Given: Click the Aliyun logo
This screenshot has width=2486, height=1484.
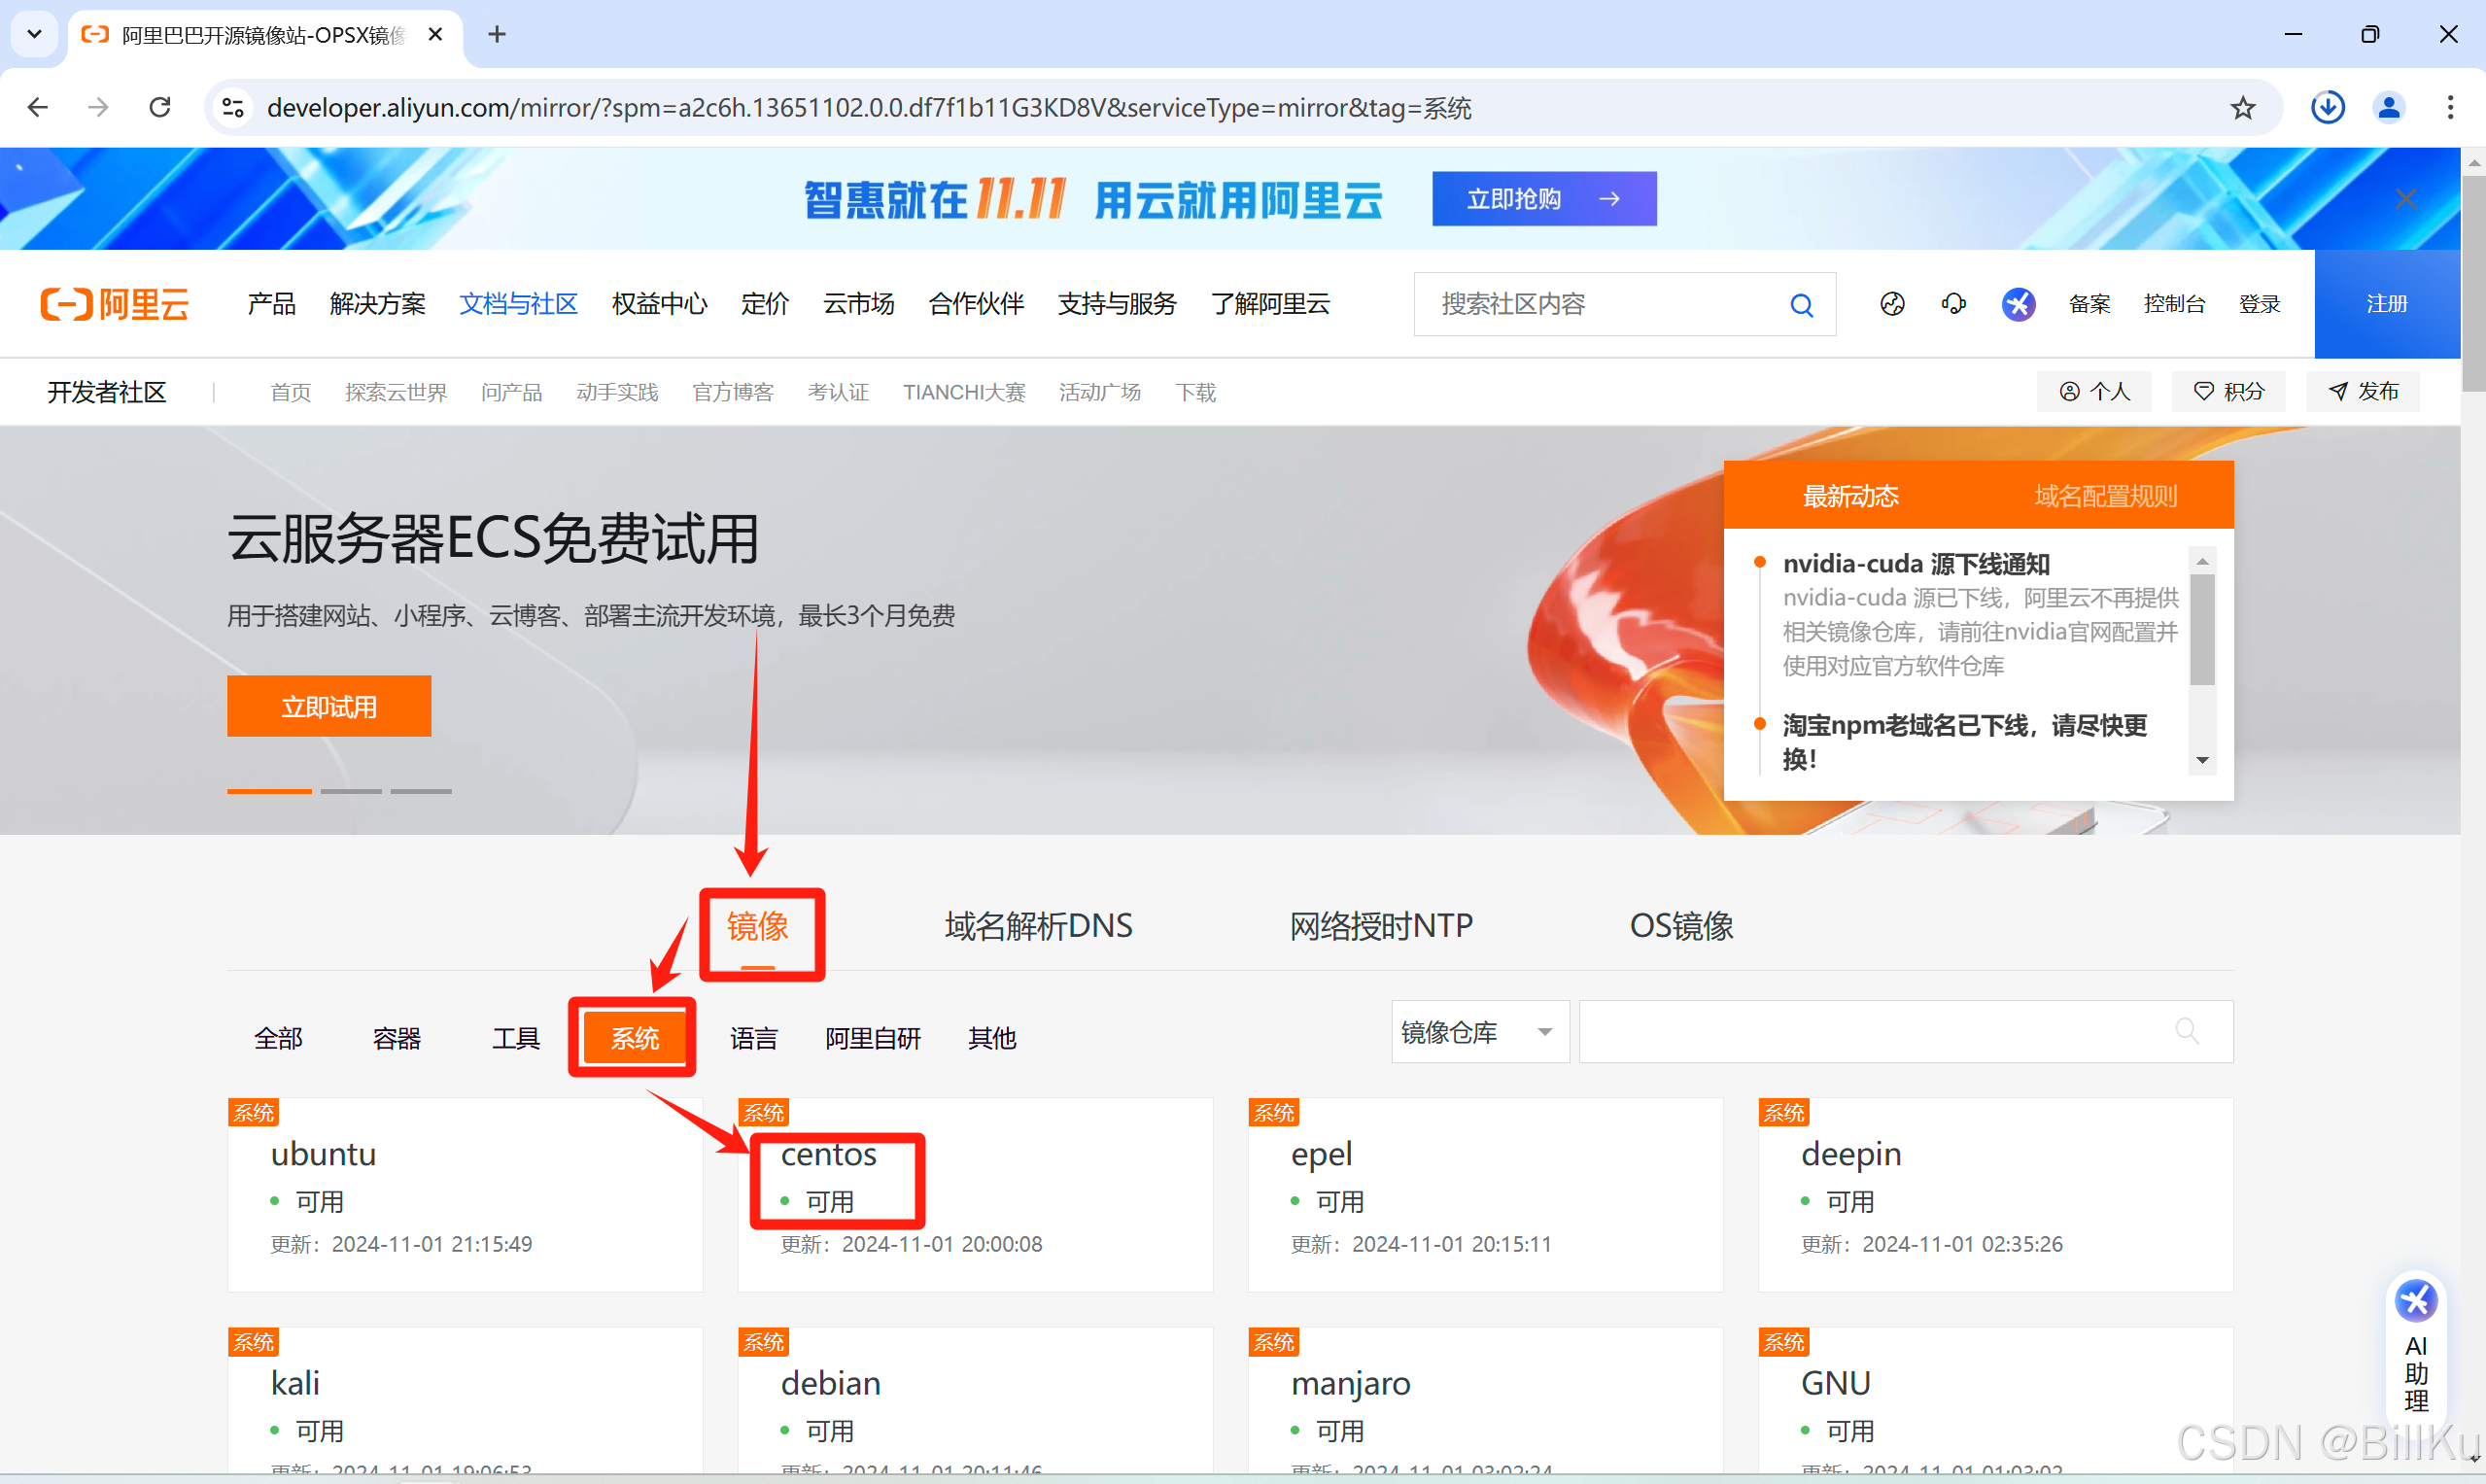Looking at the screenshot, I should (x=115, y=304).
